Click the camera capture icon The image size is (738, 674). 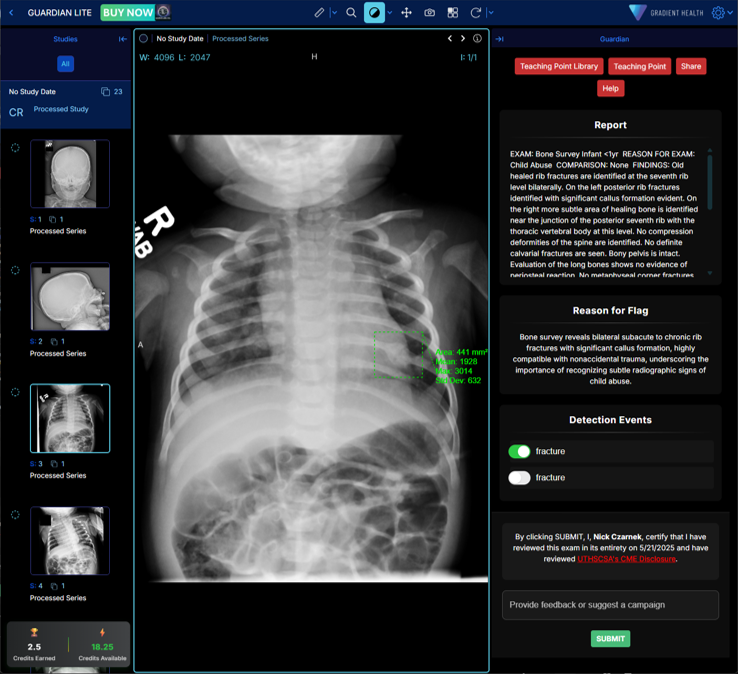click(x=429, y=13)
